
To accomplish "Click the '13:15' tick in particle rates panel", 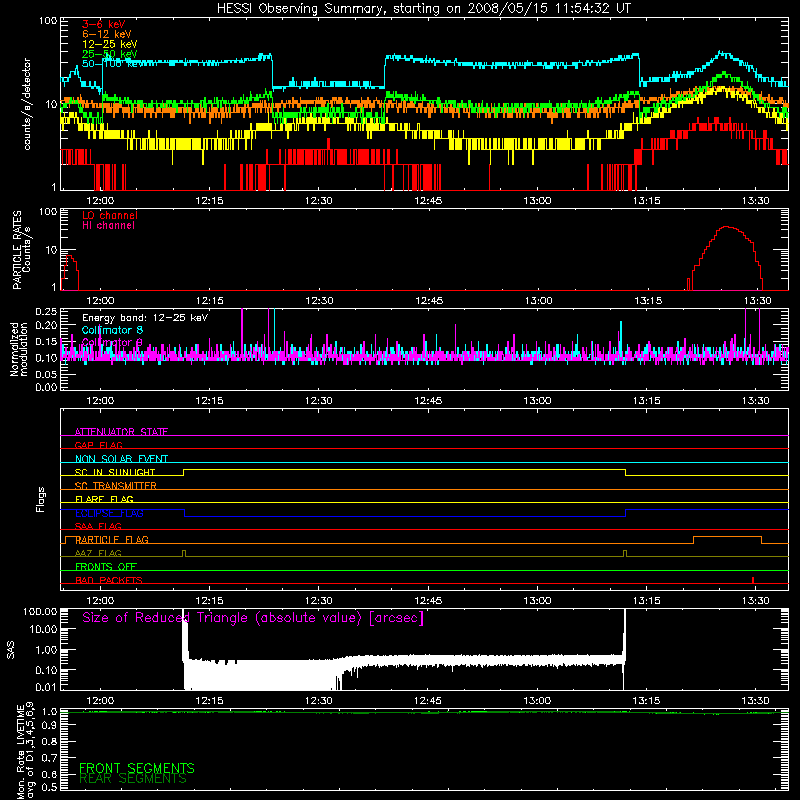I will click(647, 301).
